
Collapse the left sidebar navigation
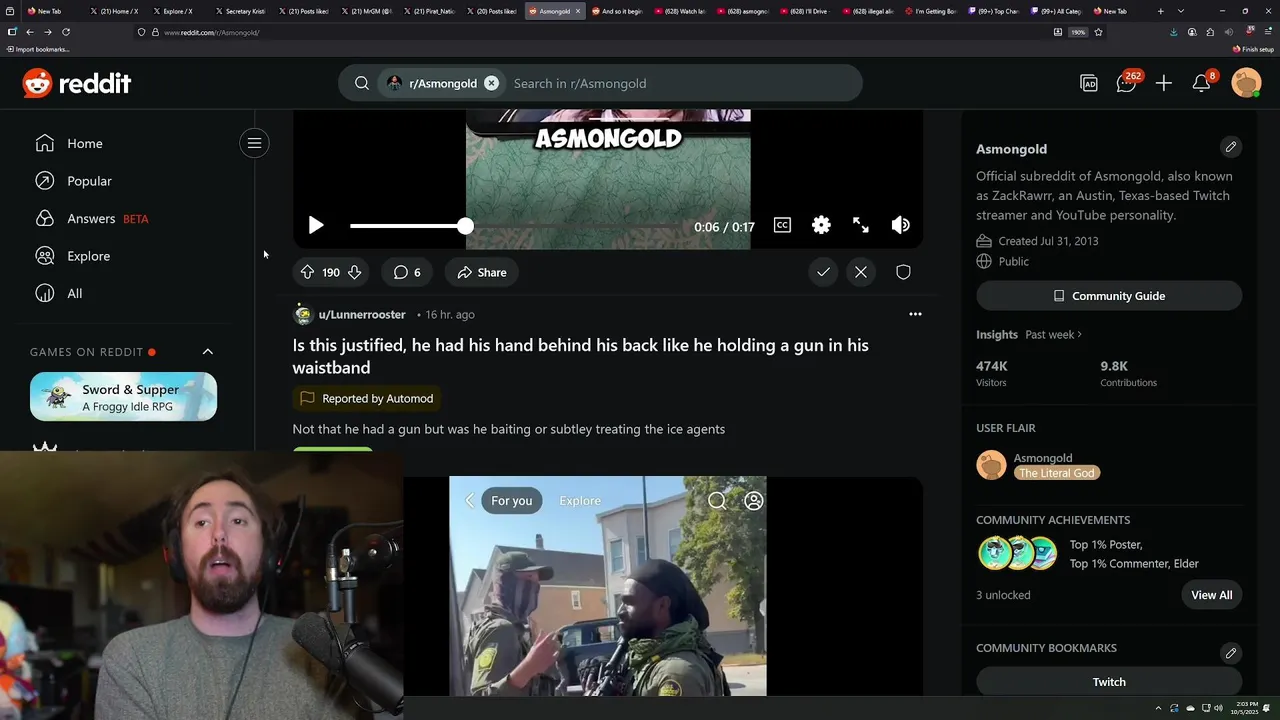coord(255,143)
